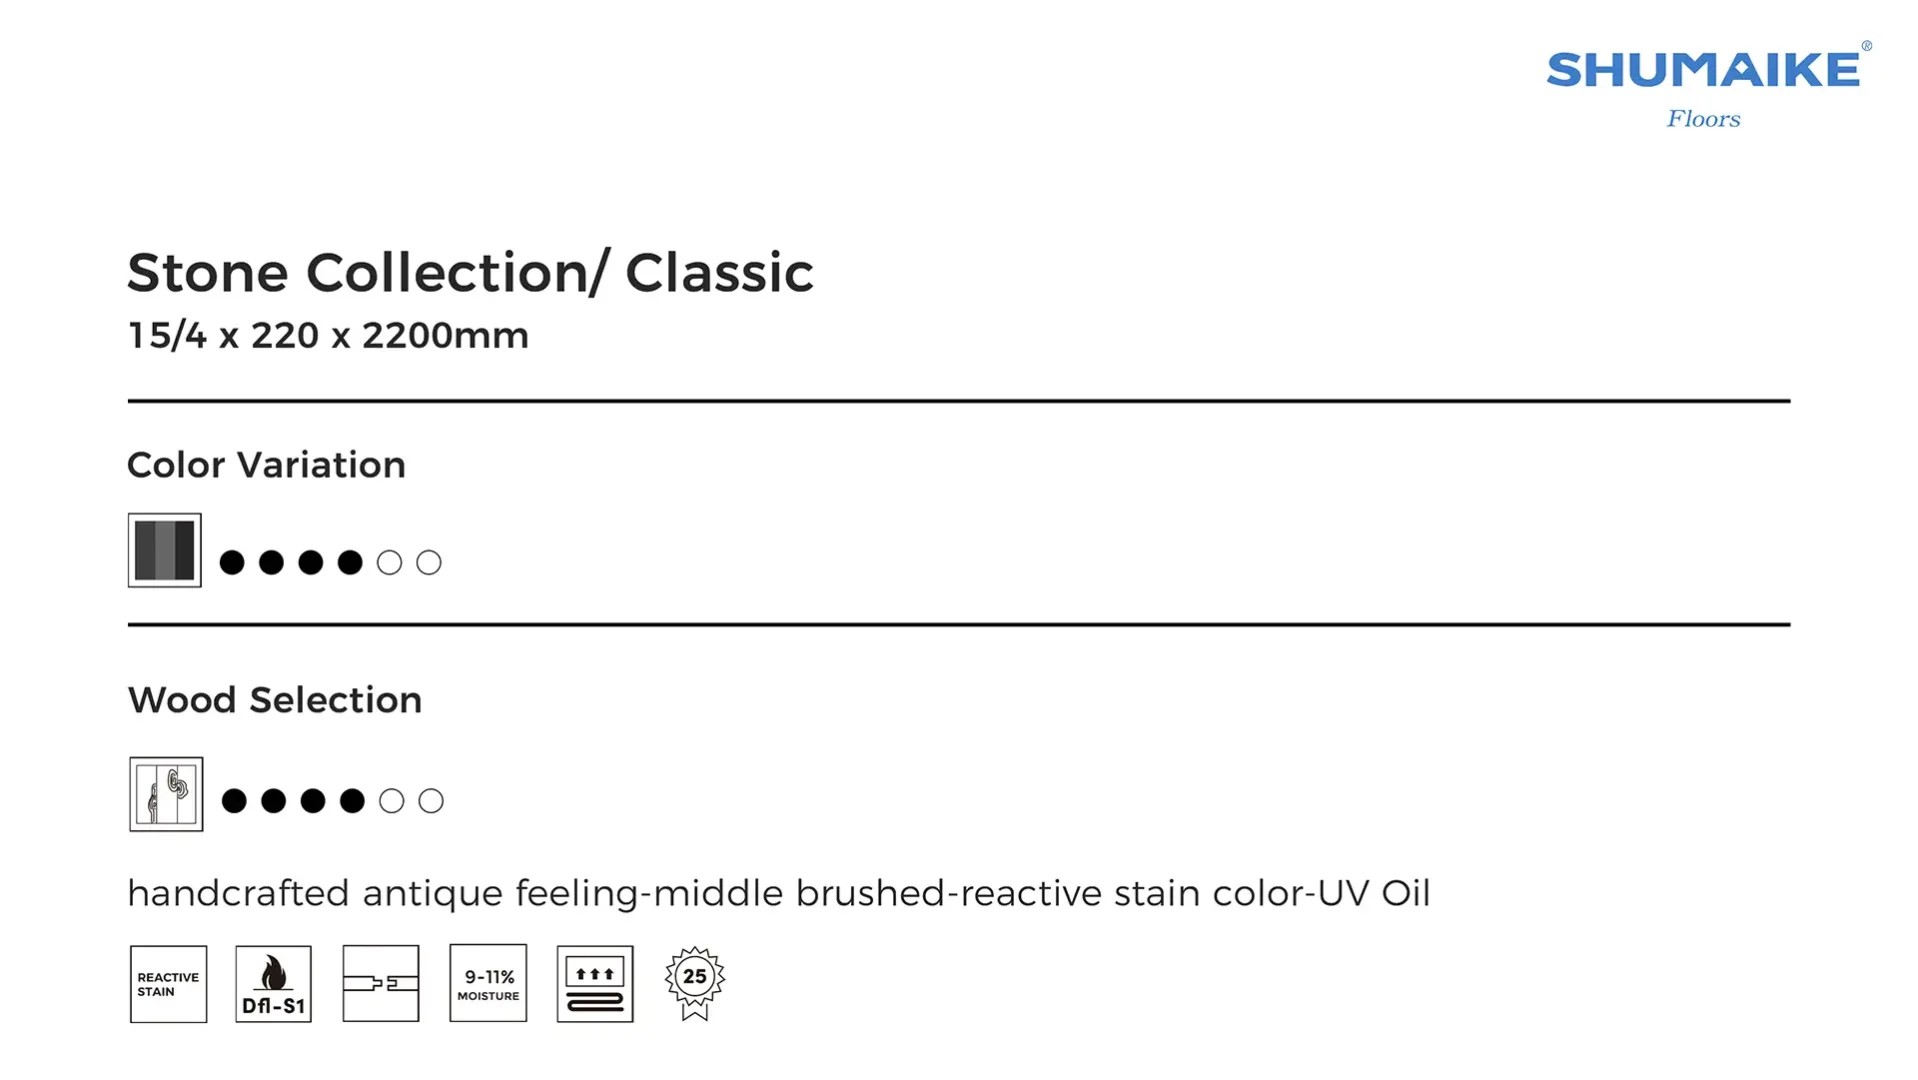Click the fifth empty Color Variation dot
The image size is (1918, 1080).
(389, 563)
